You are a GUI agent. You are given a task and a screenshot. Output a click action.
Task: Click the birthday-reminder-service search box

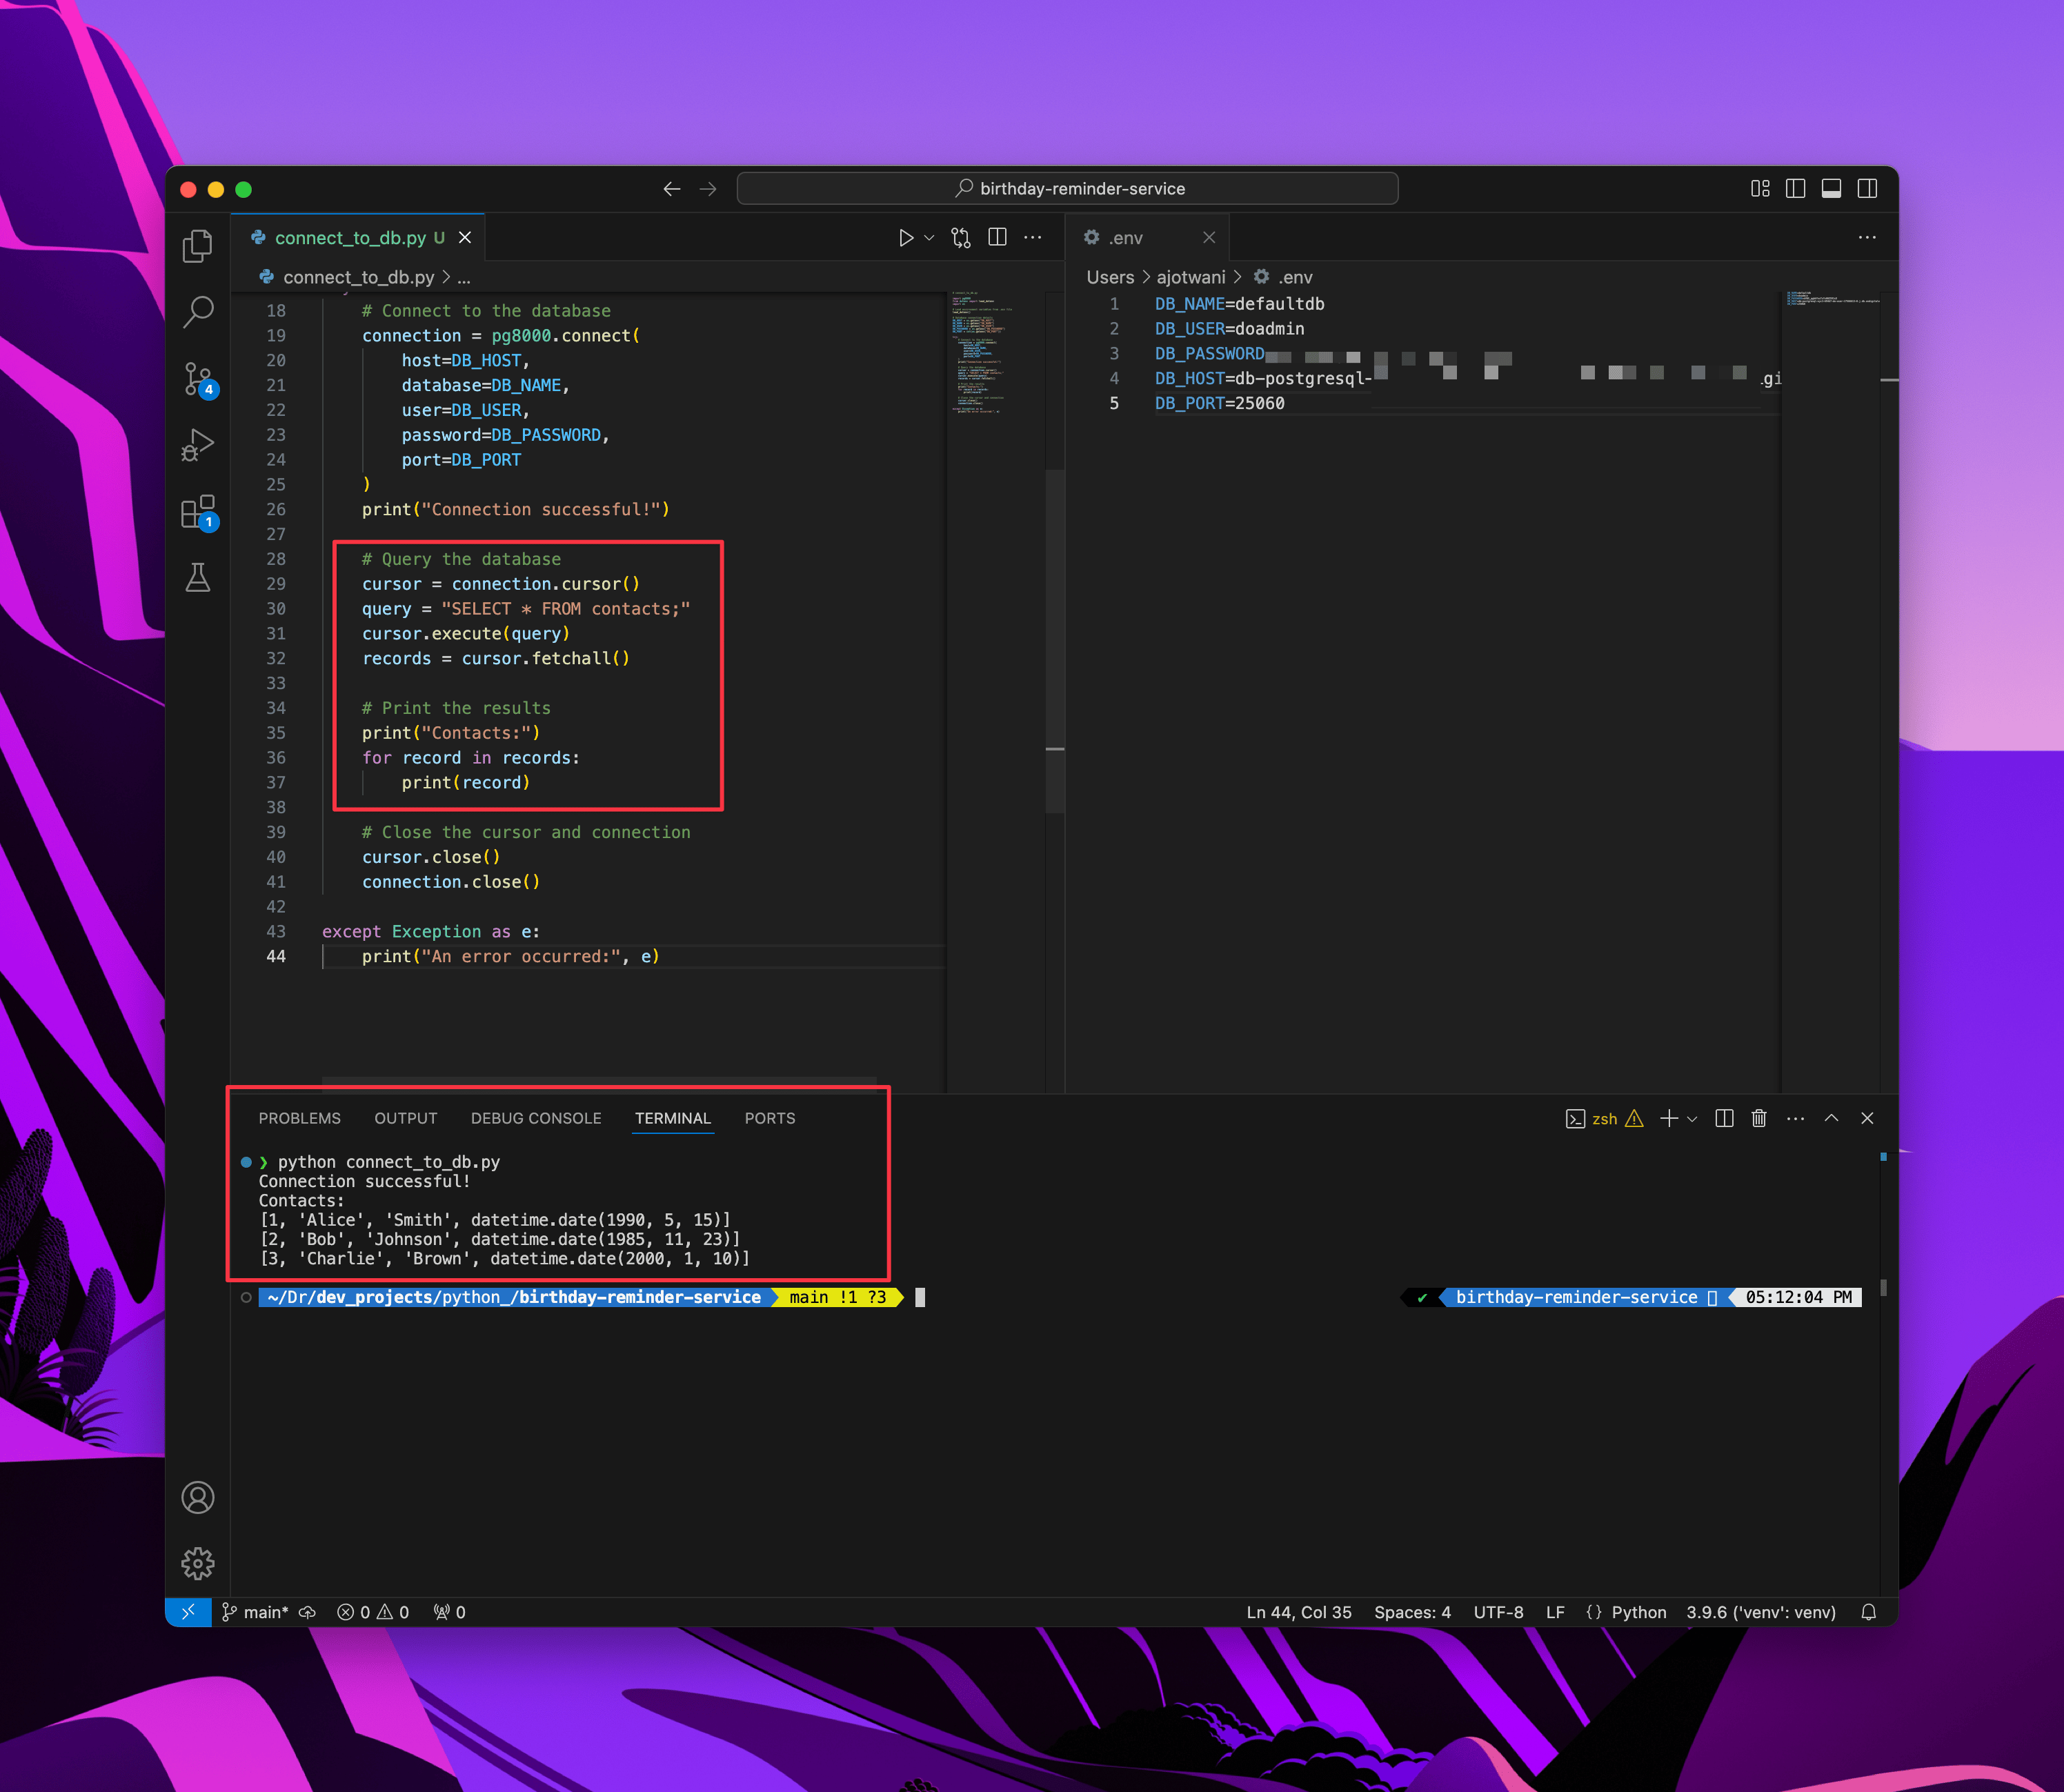tap(1067, 189)
